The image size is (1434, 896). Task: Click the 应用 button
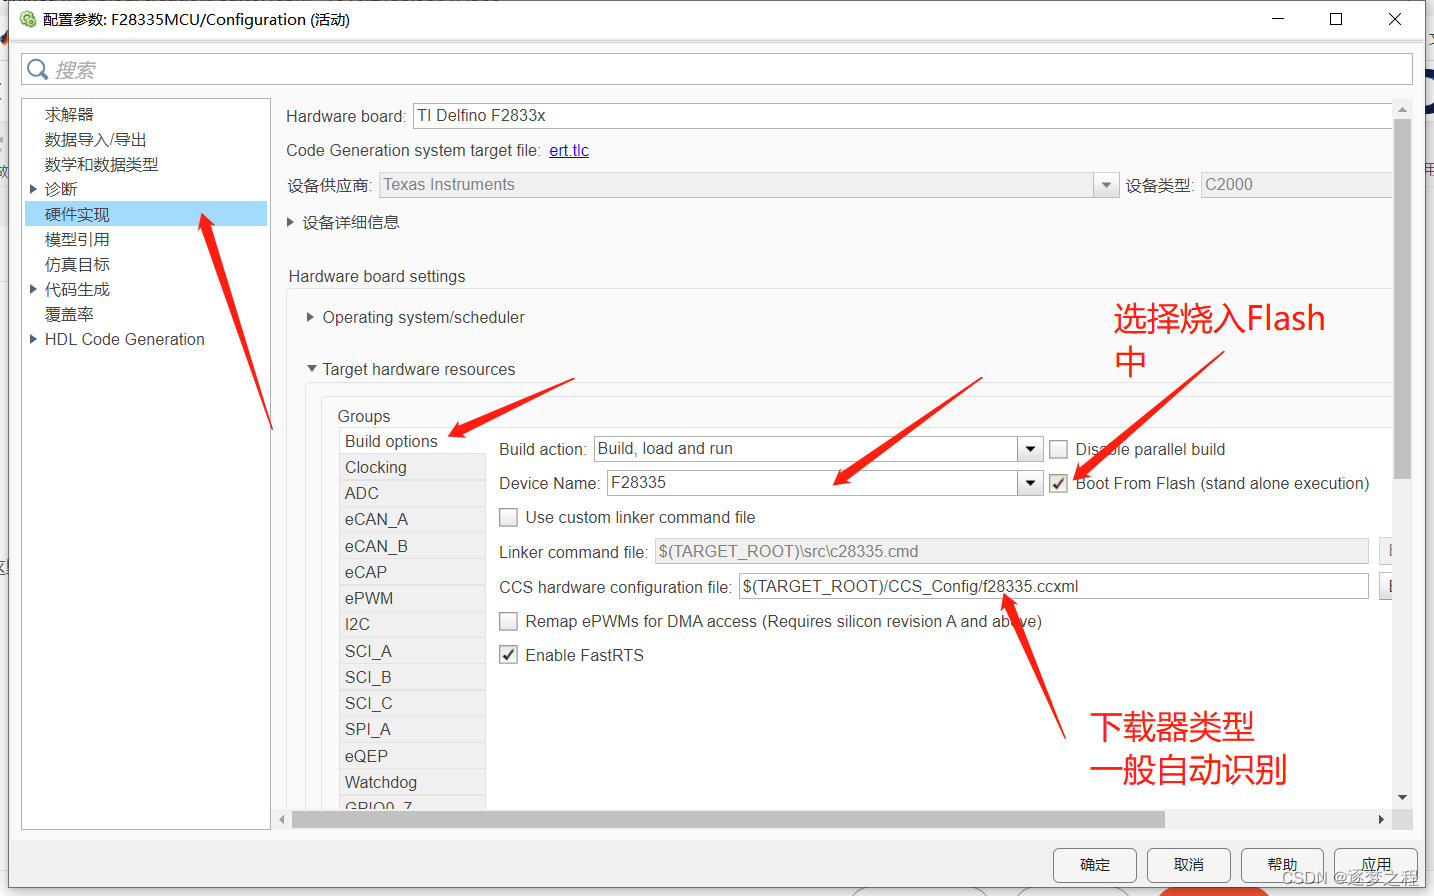pyautogui.click(x=1376, y=865)
